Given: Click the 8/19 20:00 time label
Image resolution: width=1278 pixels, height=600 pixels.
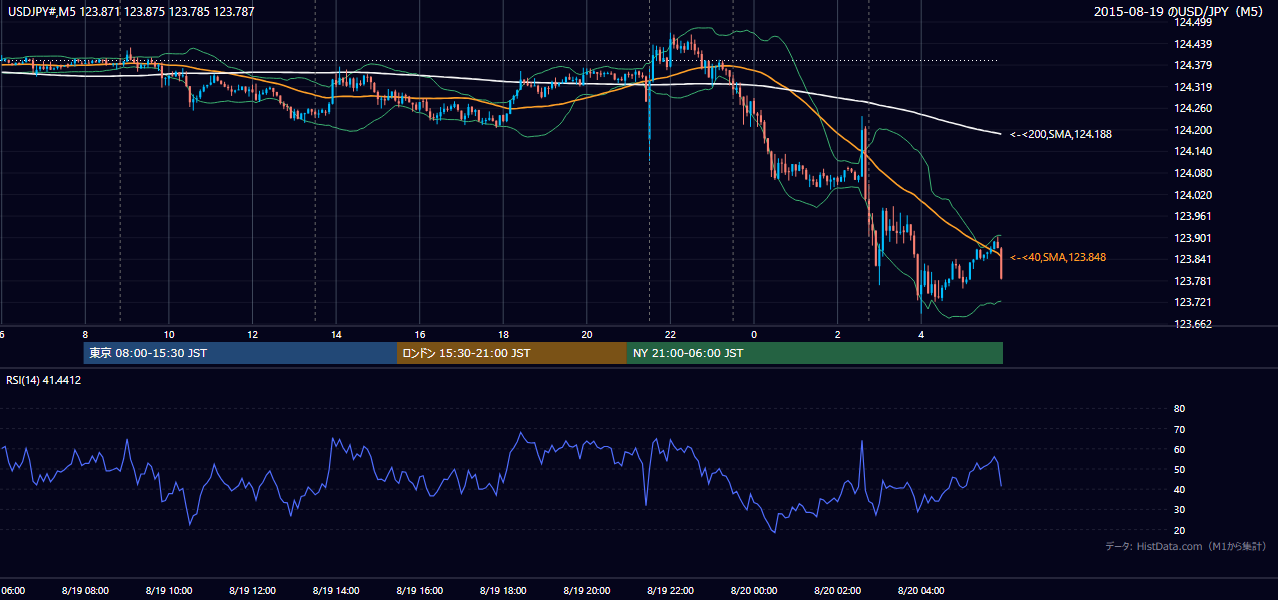Looking at the screenshot, I should (588, 590).
